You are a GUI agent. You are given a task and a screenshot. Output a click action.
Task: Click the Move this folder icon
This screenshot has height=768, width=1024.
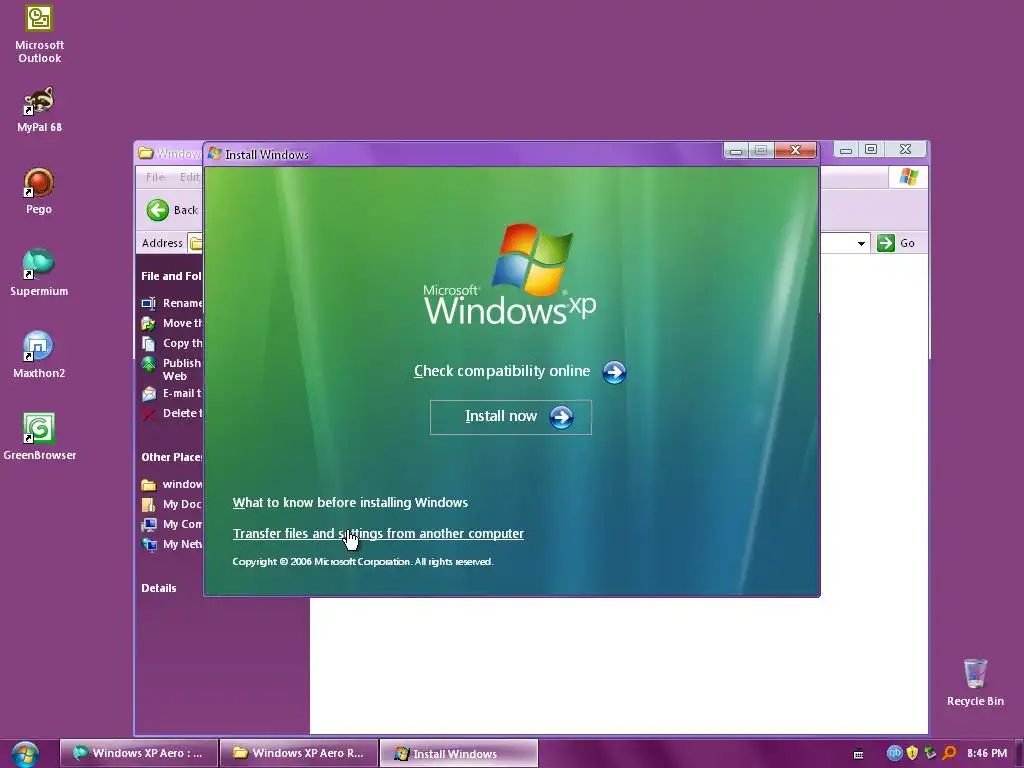tap(149, 323)
